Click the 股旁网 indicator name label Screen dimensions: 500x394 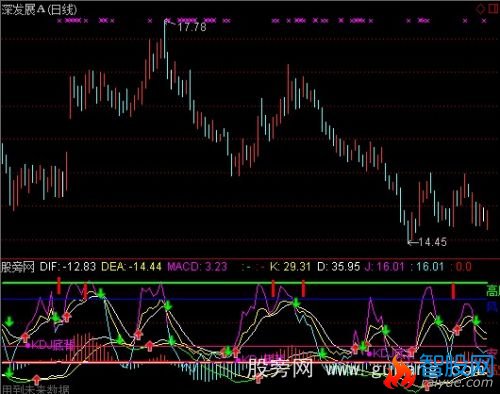pyautogui.click(x=18, y=267)
